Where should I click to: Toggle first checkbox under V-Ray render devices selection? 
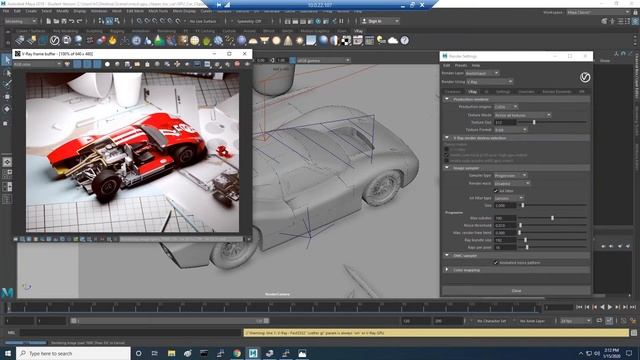click(x=447, y=149)
